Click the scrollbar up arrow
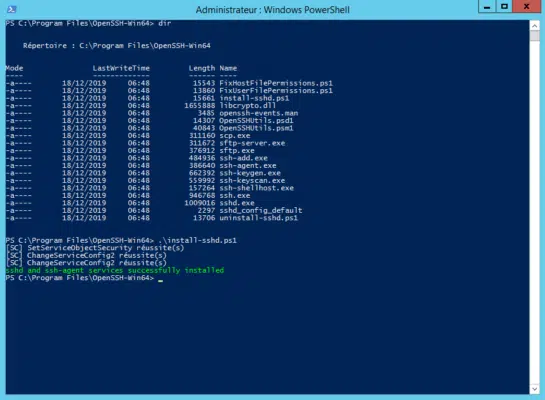Screen dimensions: 545x400 tap(535, 25)
